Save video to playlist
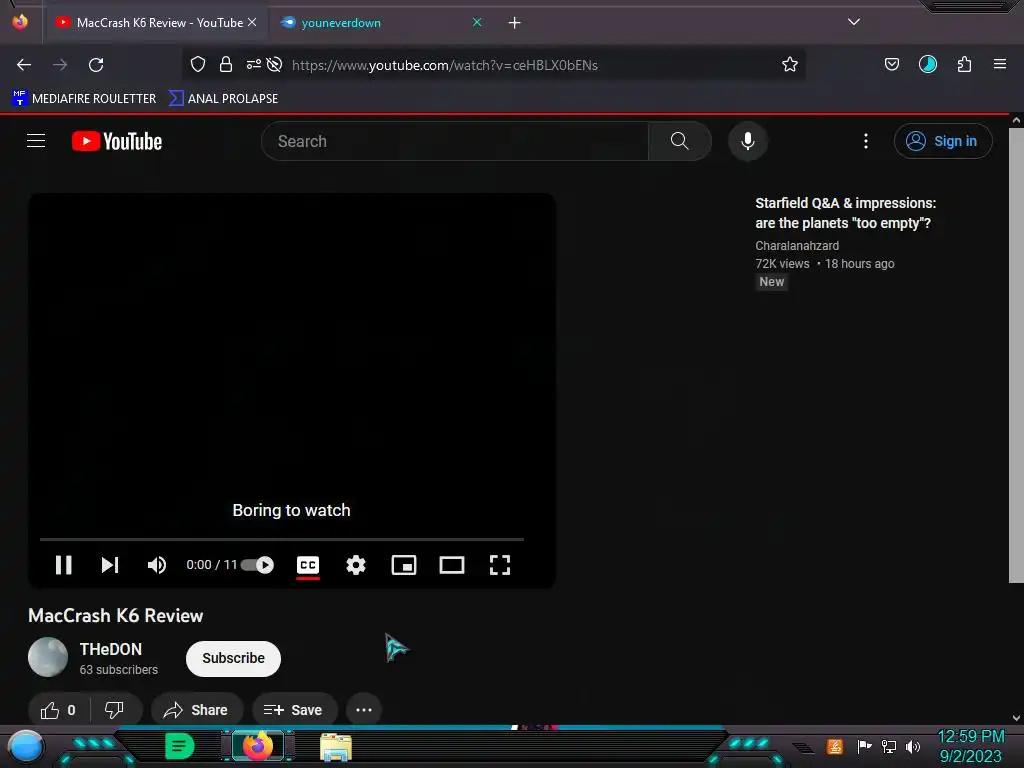This screenshot has width=1024, height=768. (295, 710)
